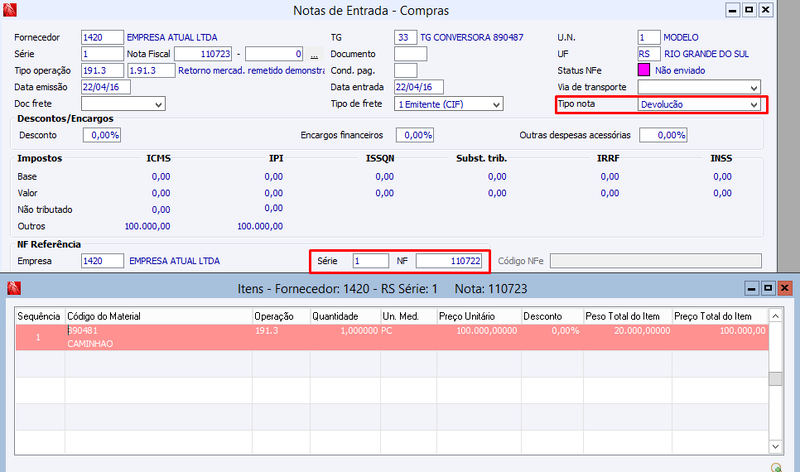Maximize the Itens sub-window
Screen dimensions: 800x472
[768, 288]
